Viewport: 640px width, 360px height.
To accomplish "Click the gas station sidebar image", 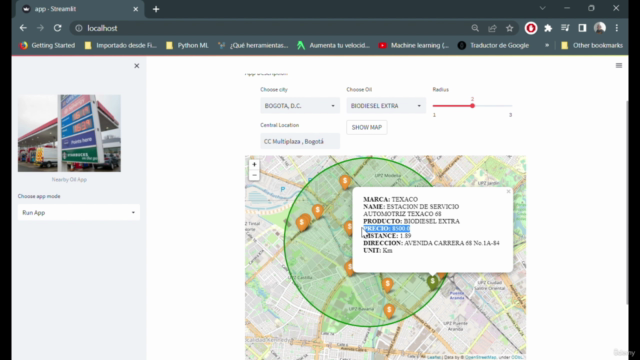I will point(69,133).
